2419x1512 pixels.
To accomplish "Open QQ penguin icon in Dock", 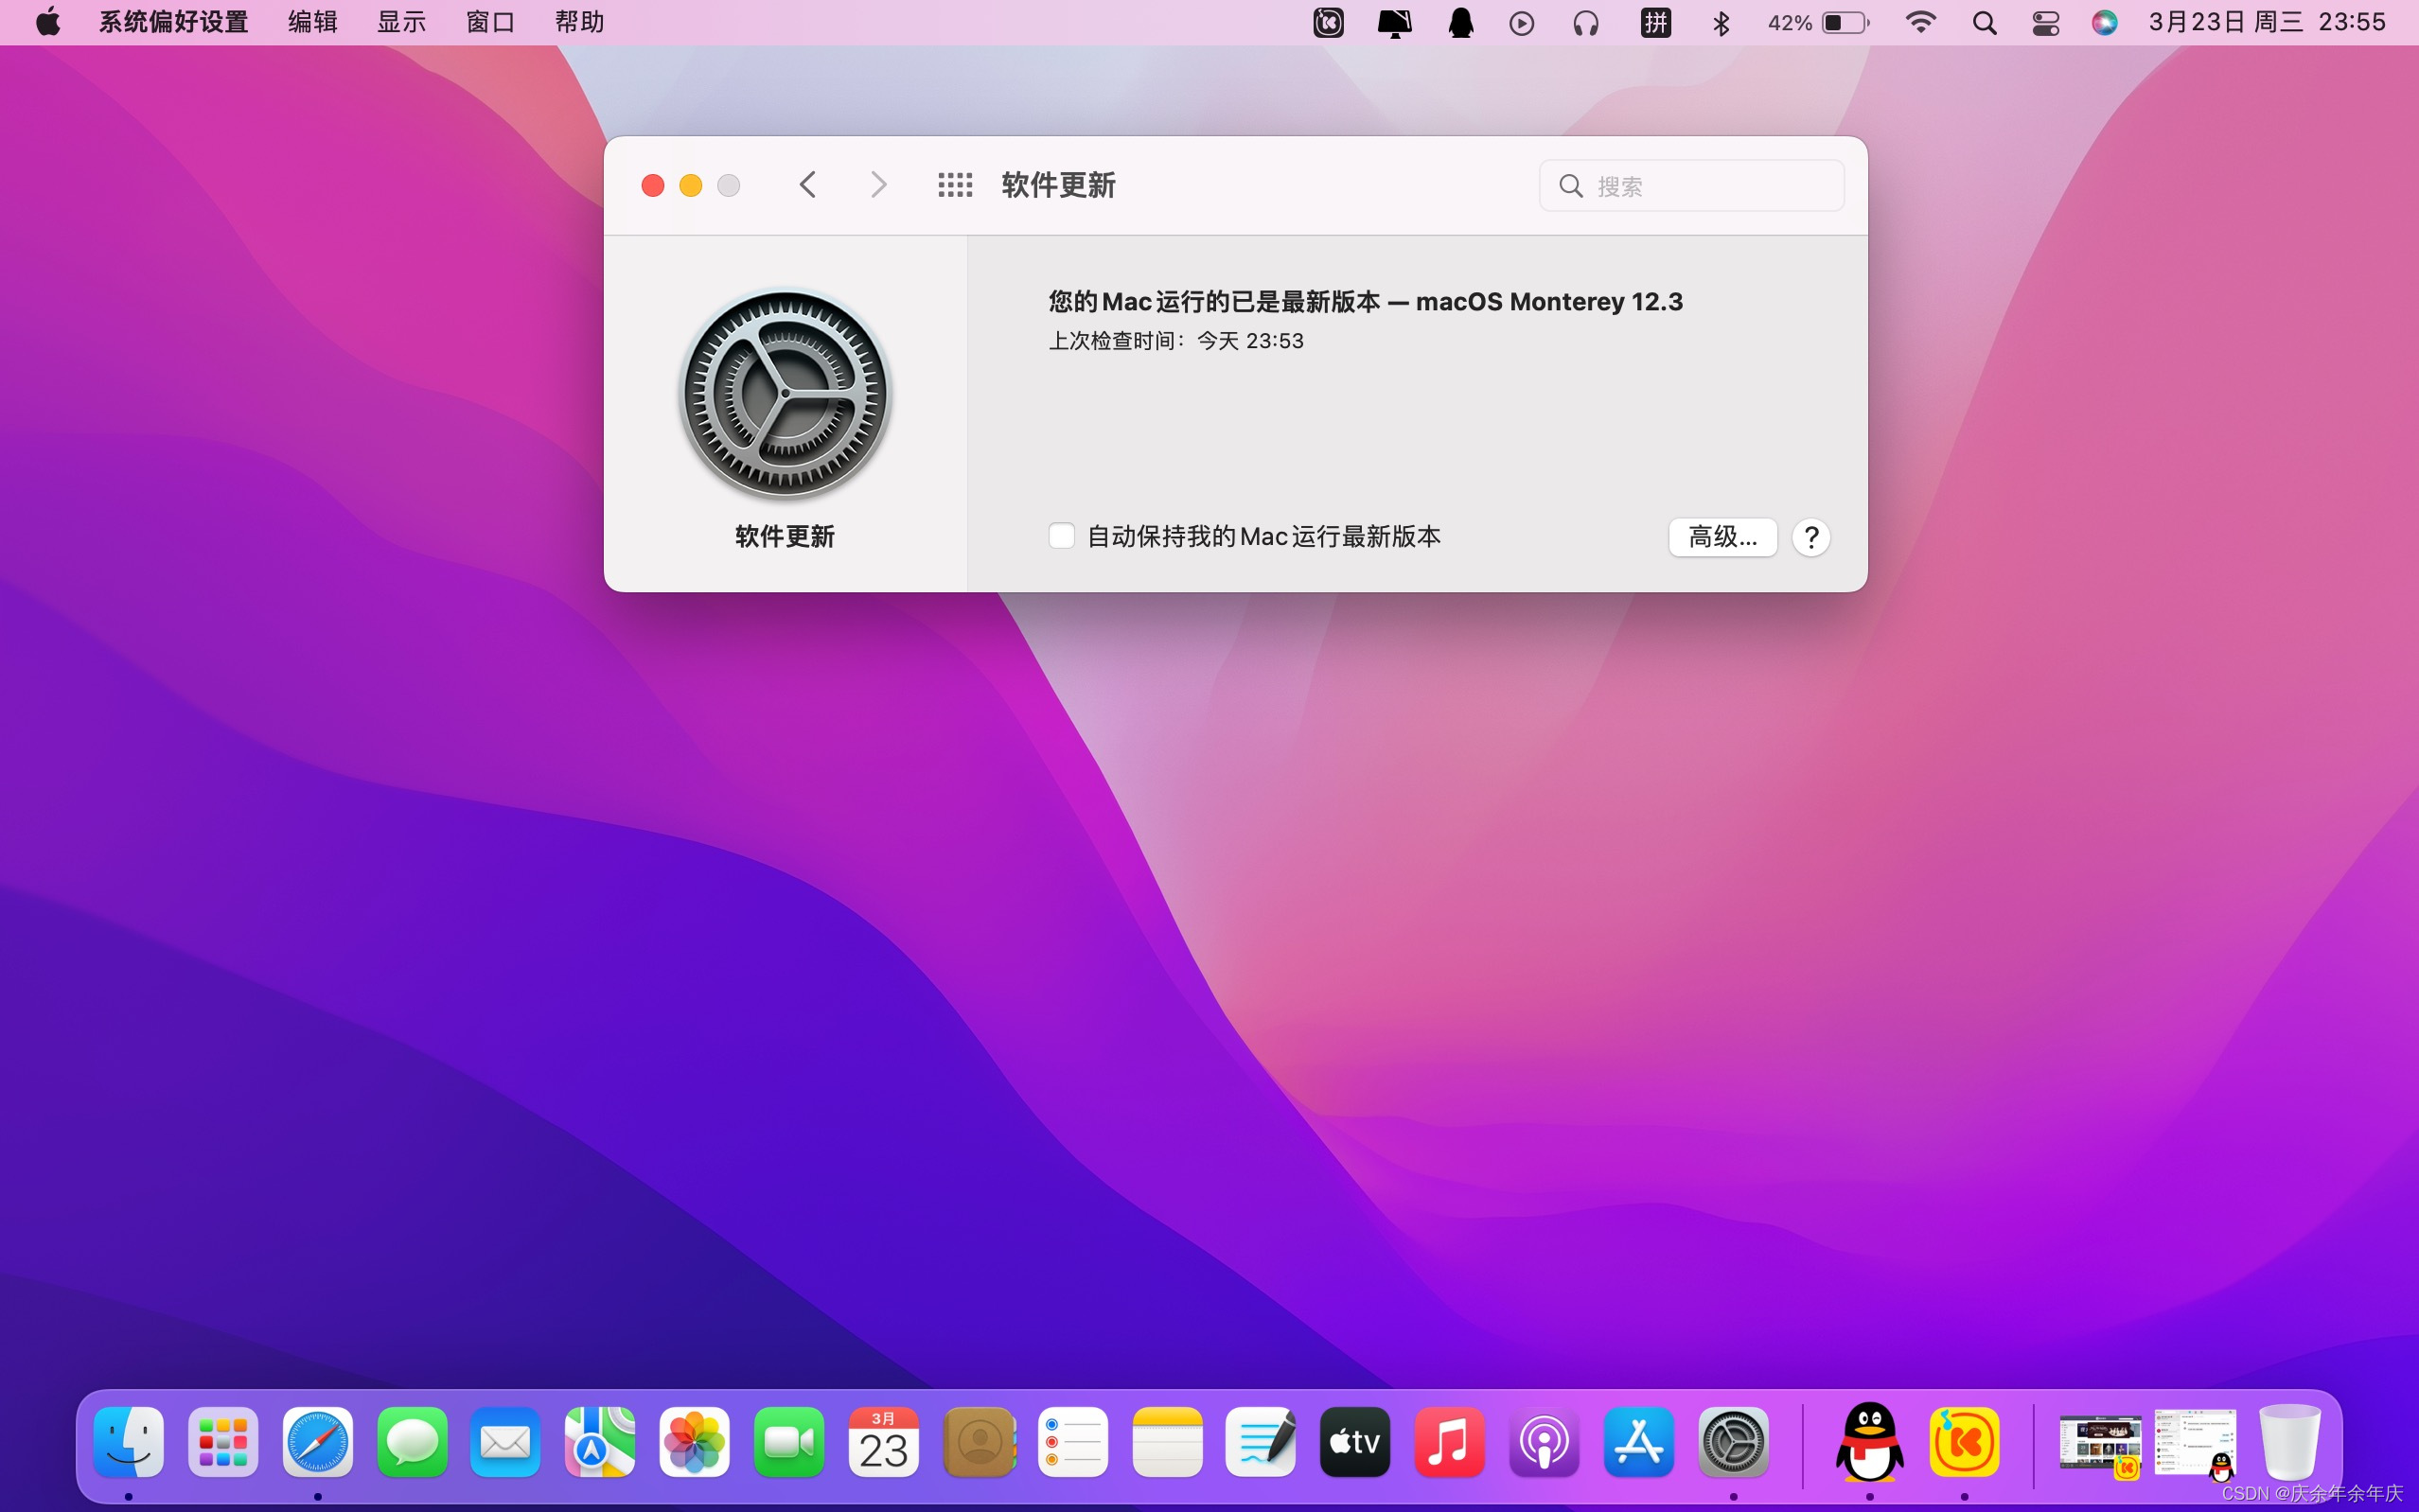I will point(1869,1442).
